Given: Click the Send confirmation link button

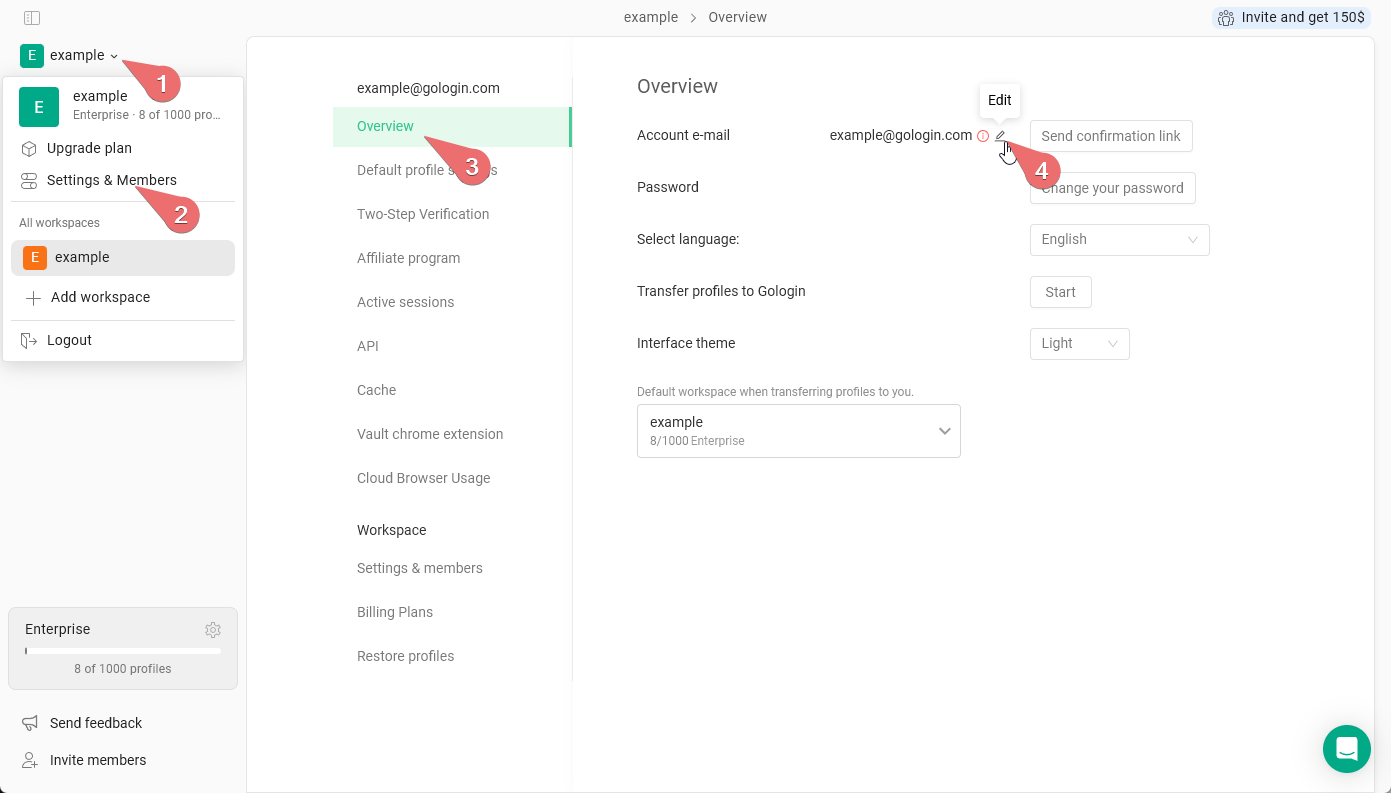Looking at the screenshot, I should tap(1110, 135).
